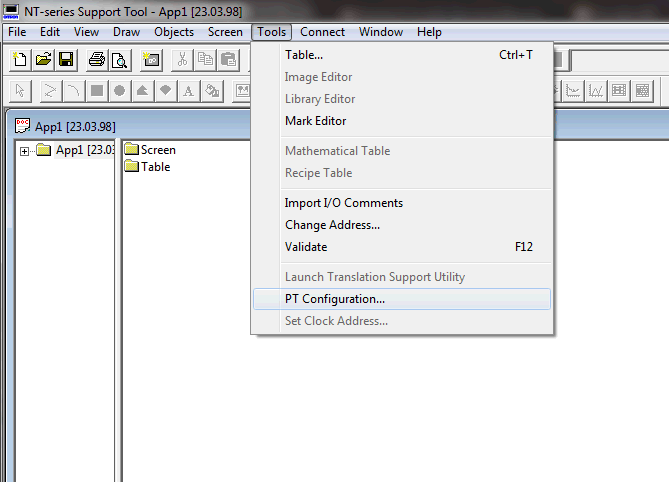Choose Validate from Tools menu
Viewport: 669px width, 482px height.
pyautogui.click(x=402, y=247)
